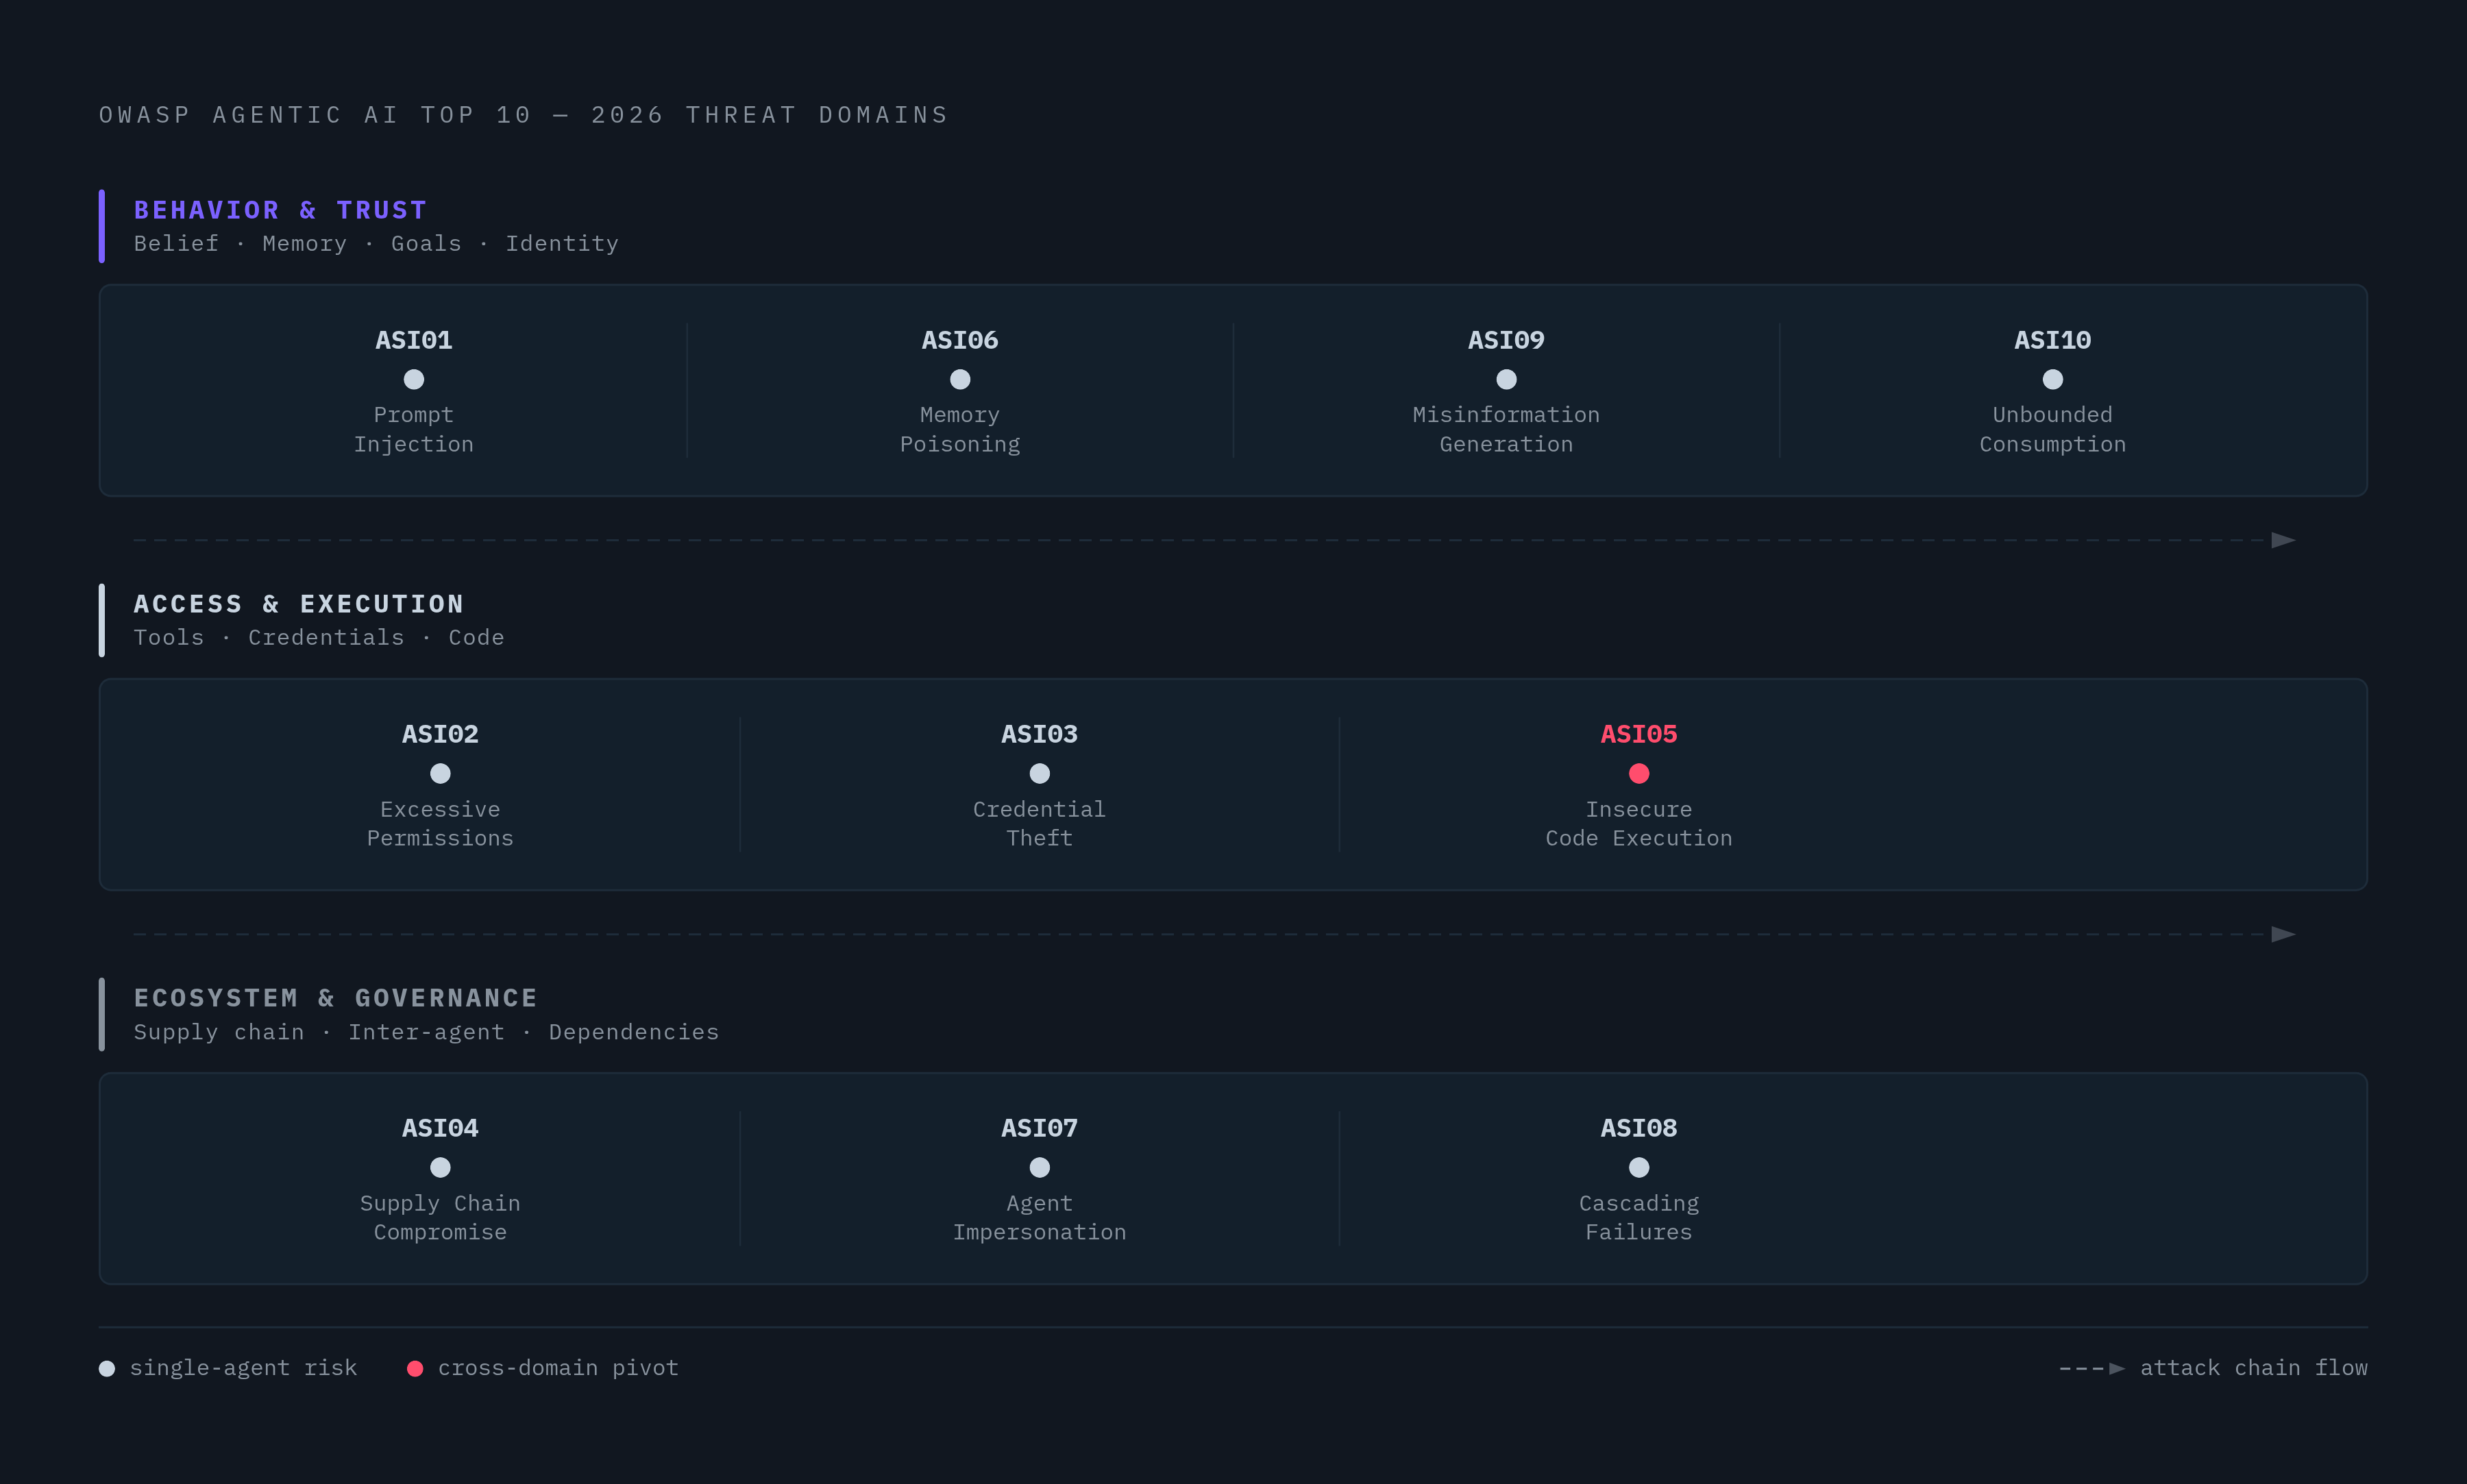Screen dimensions: 2467x1484
Task: Click the Misinformation Generation description
Action: 1506,429
